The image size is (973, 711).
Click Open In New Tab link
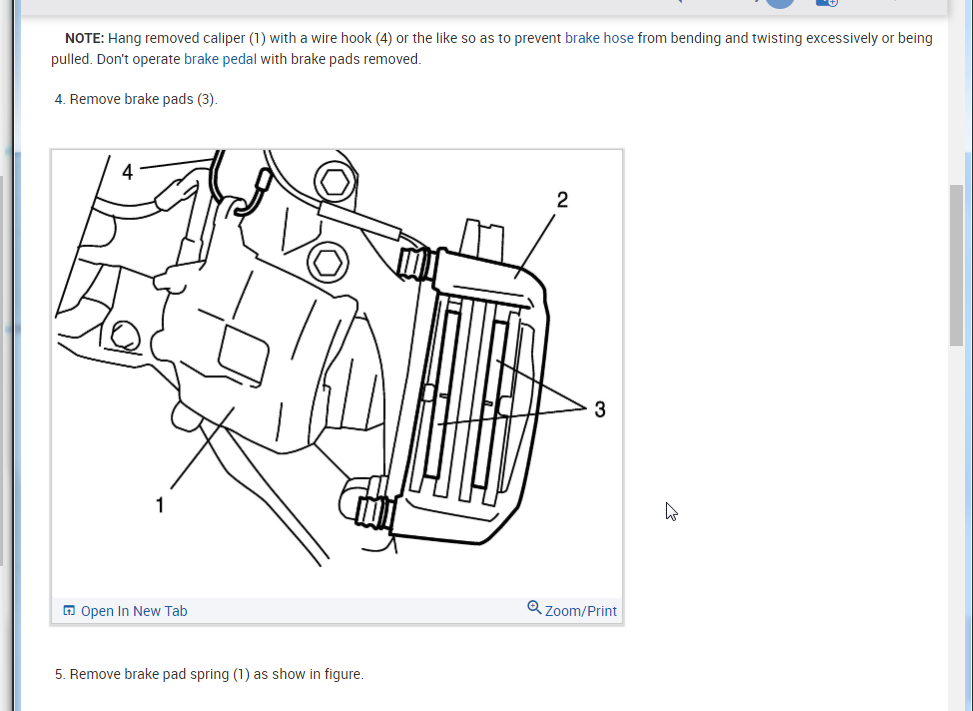133,611
